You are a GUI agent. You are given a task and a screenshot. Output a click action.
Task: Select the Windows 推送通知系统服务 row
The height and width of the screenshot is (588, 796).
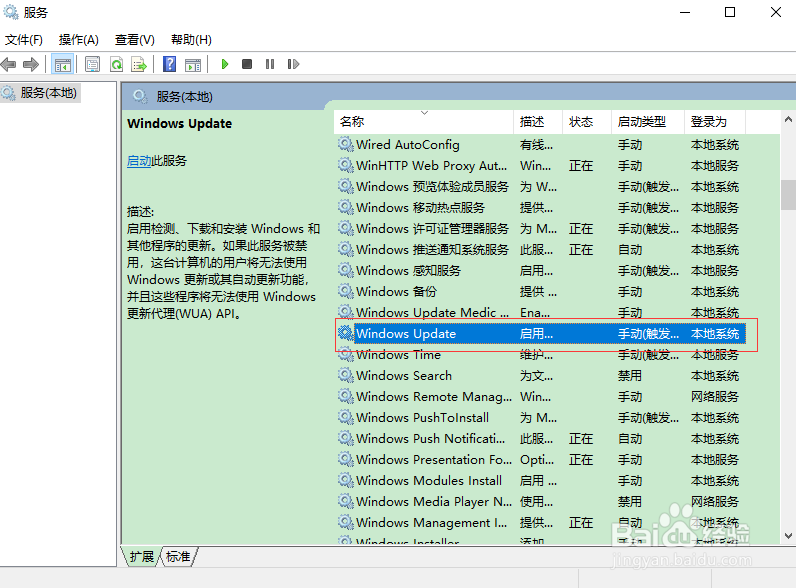(540, 250)
